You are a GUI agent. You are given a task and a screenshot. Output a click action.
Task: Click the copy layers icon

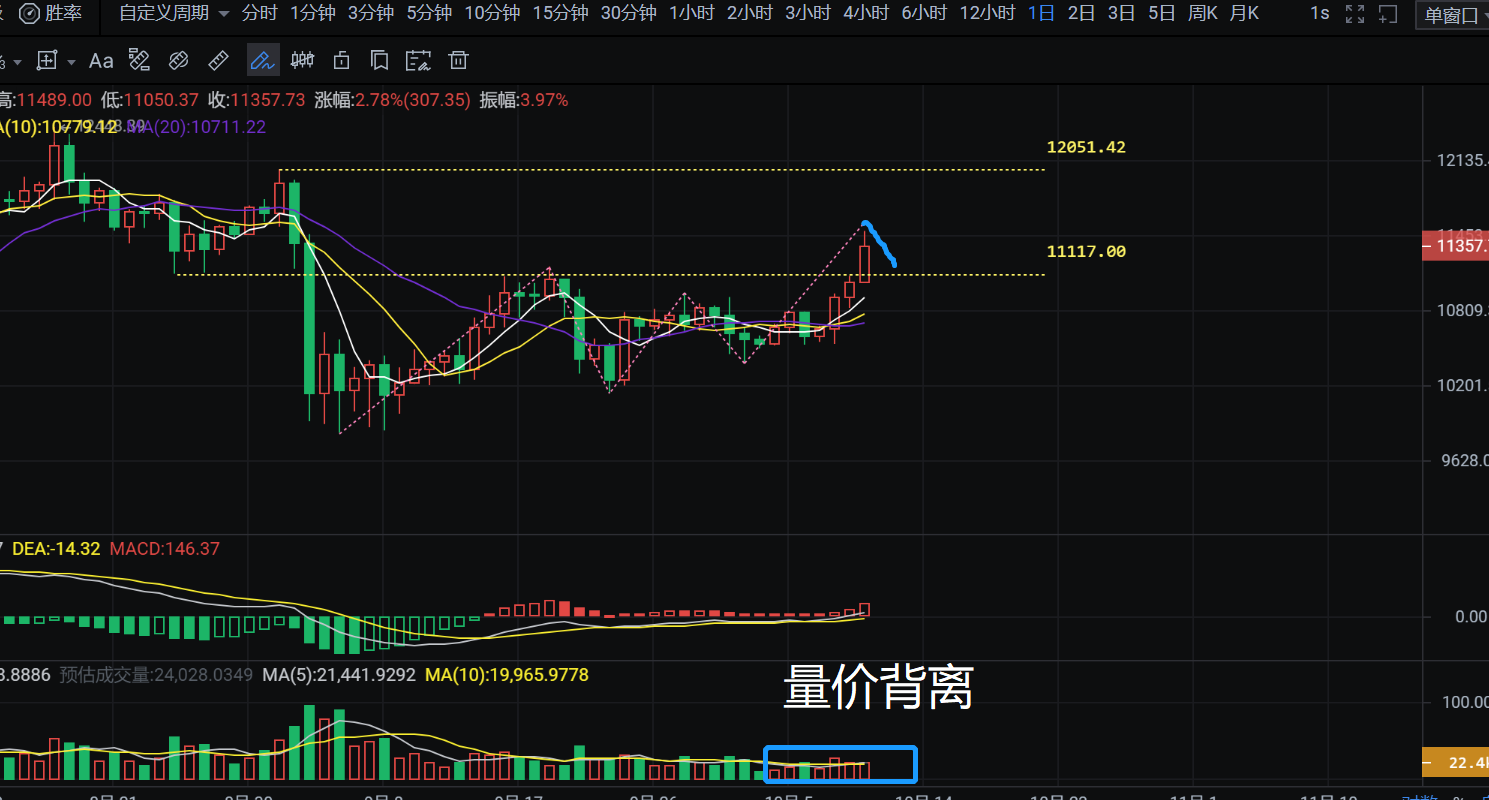point(379,61)
